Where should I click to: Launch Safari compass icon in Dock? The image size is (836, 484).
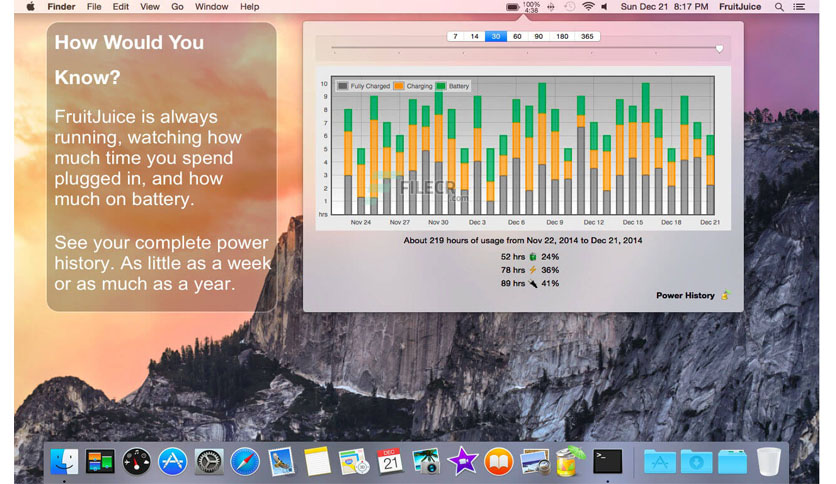coord(245,461)
